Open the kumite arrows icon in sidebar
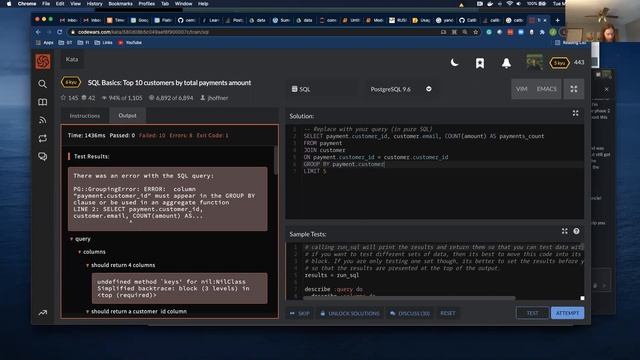 pyautogui.click(x=42, y=138)
